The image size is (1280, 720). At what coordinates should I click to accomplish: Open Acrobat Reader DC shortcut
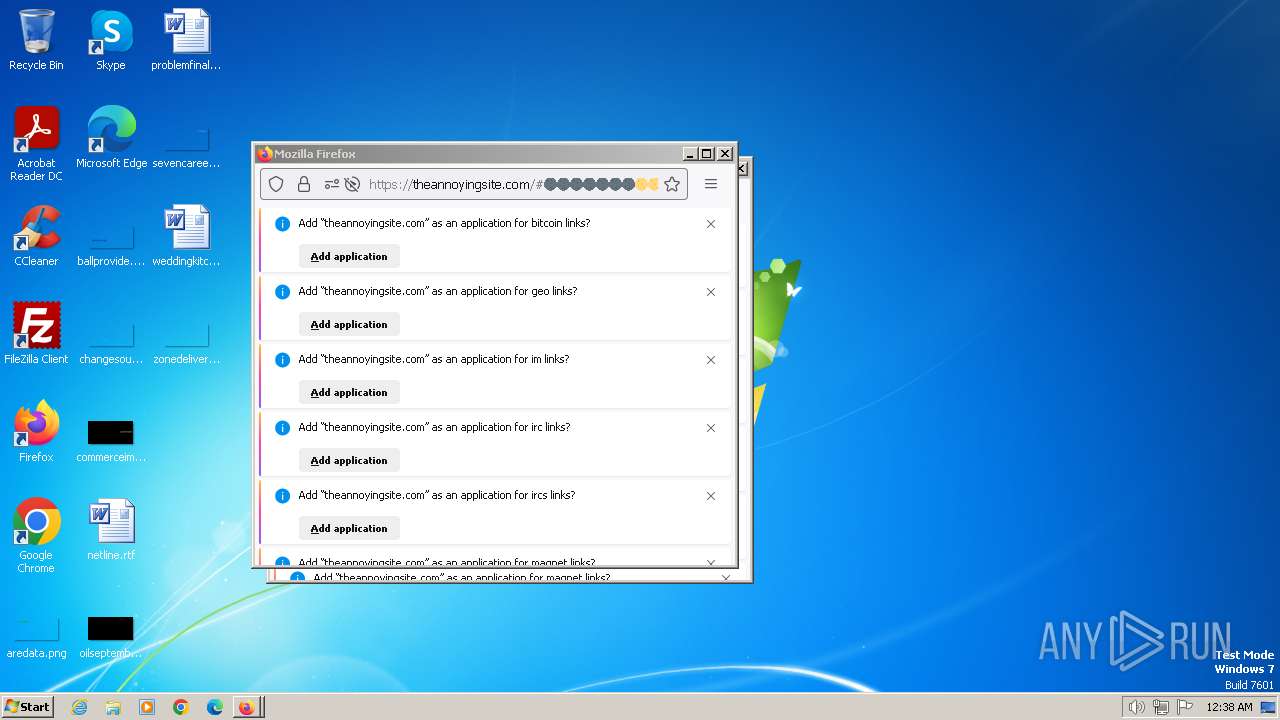(36, 144)
